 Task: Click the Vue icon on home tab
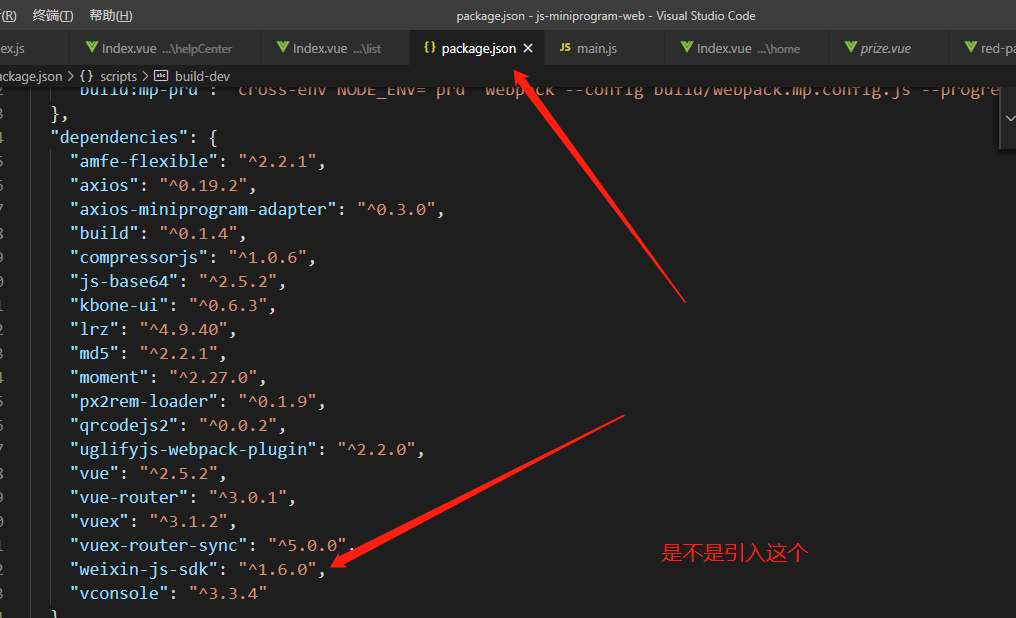pyautogui.click(x=687, y=47)
